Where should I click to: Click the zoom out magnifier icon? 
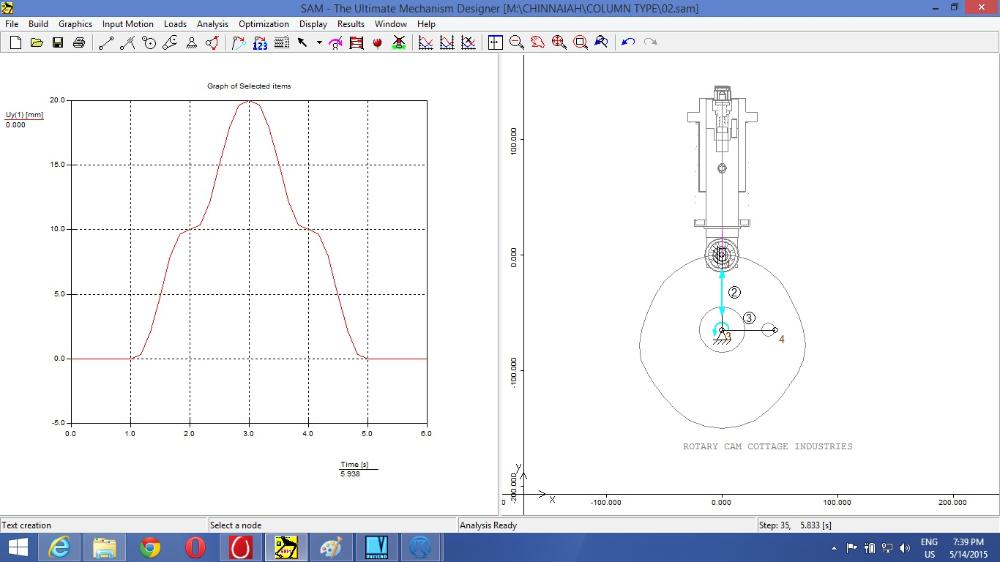pos(517,43)
